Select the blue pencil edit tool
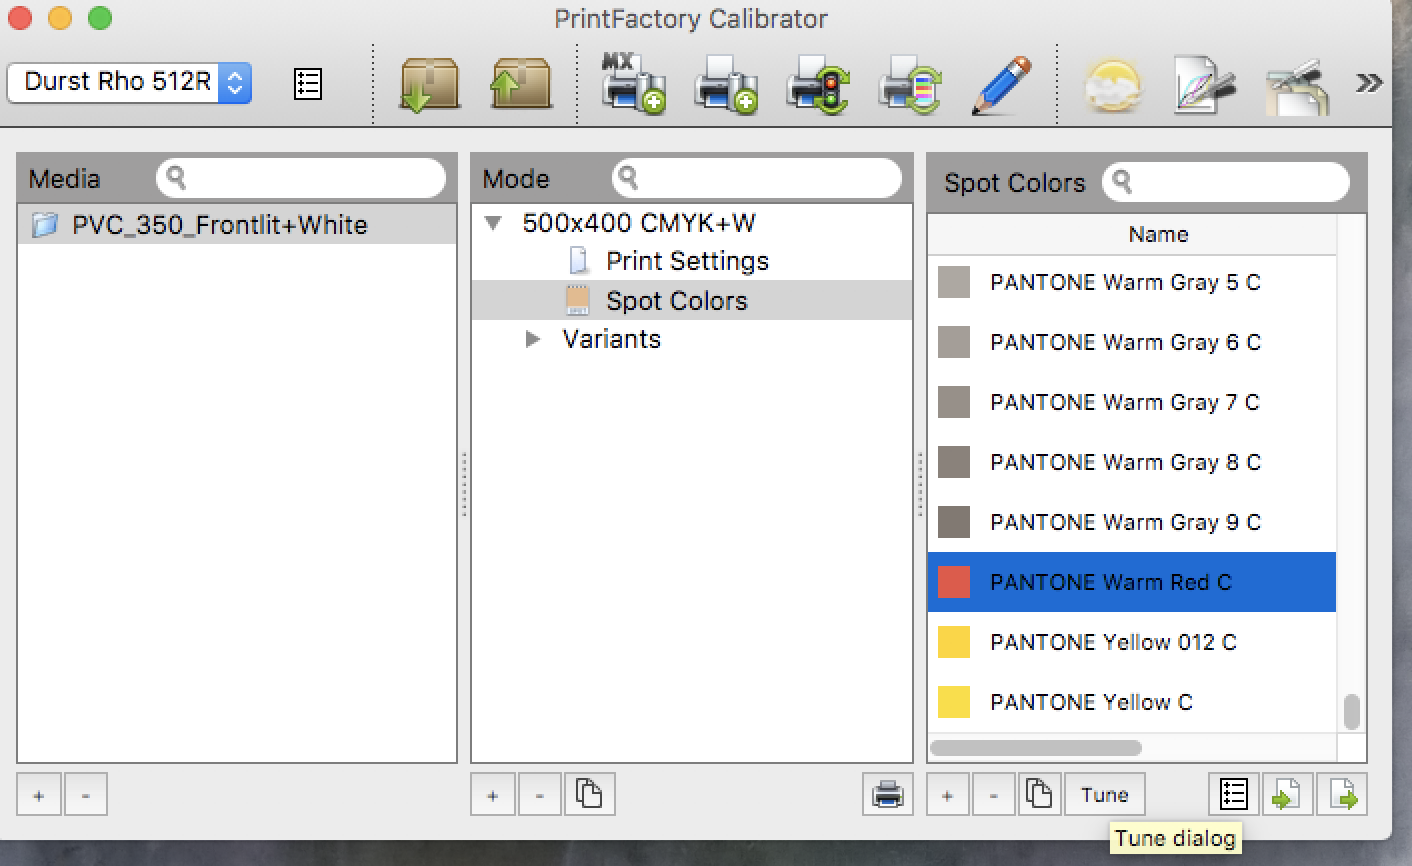This screenshot has width=1412, height=866. (1001, 85)
